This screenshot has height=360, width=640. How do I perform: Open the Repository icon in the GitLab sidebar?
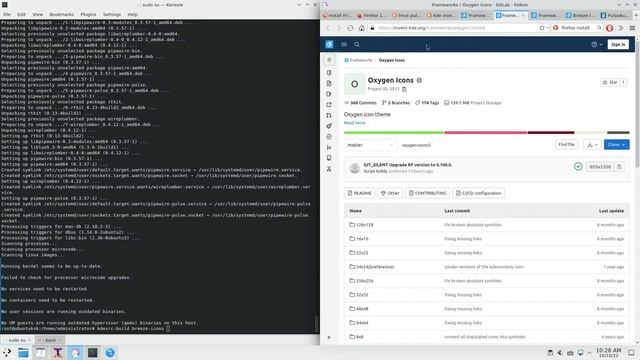click(329, 83)
